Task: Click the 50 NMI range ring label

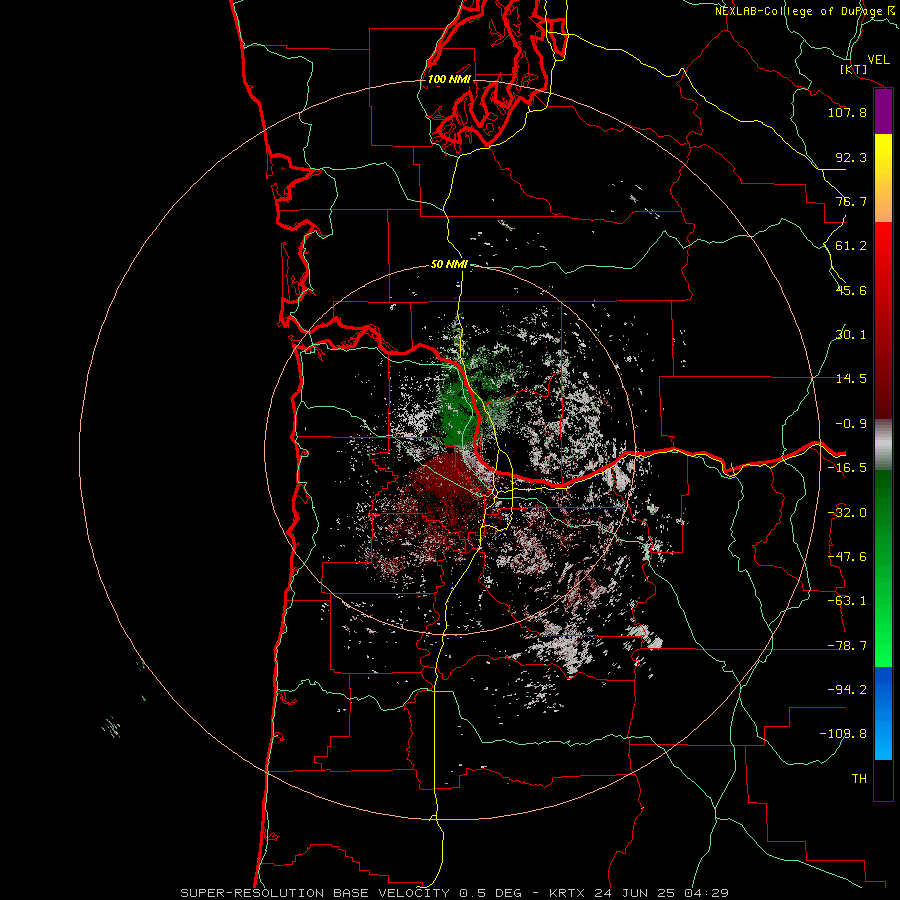Action: point(449,265)
